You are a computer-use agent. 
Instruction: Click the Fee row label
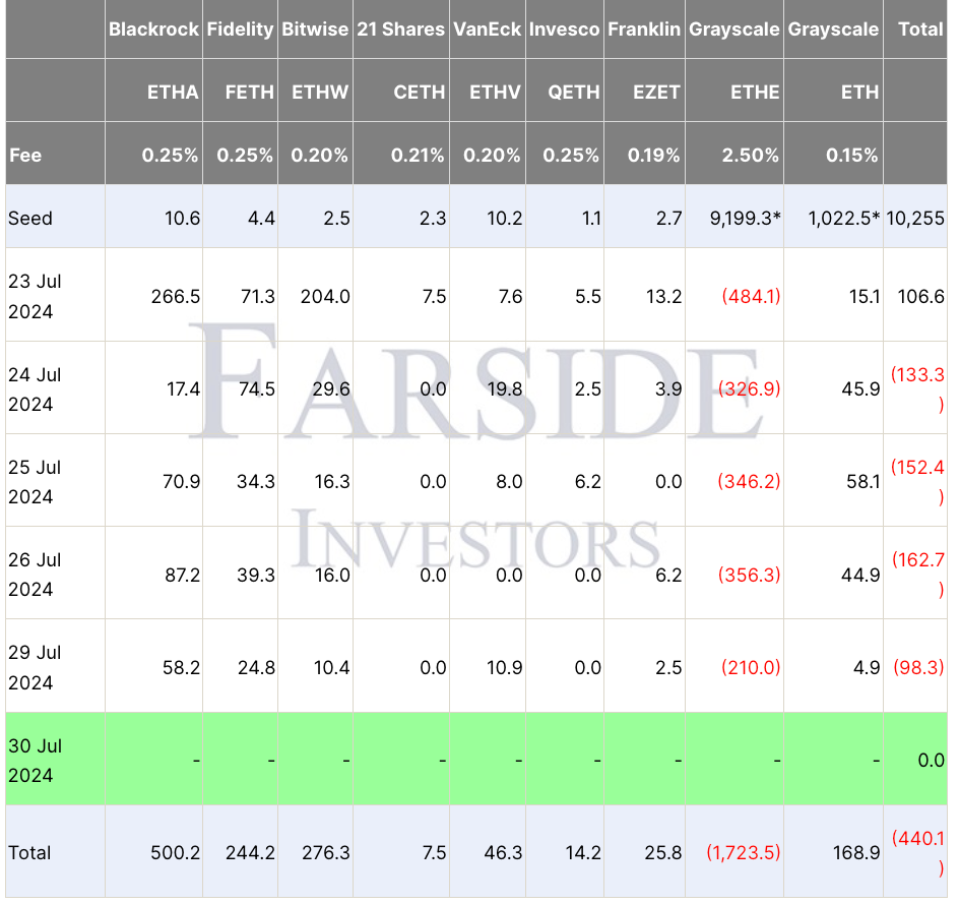(26, 155)
